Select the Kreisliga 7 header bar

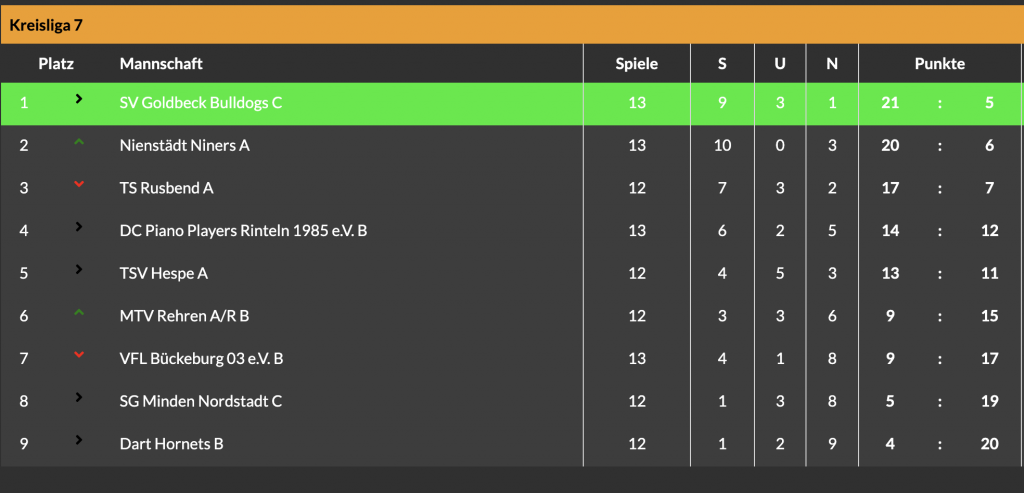point(512,25)
